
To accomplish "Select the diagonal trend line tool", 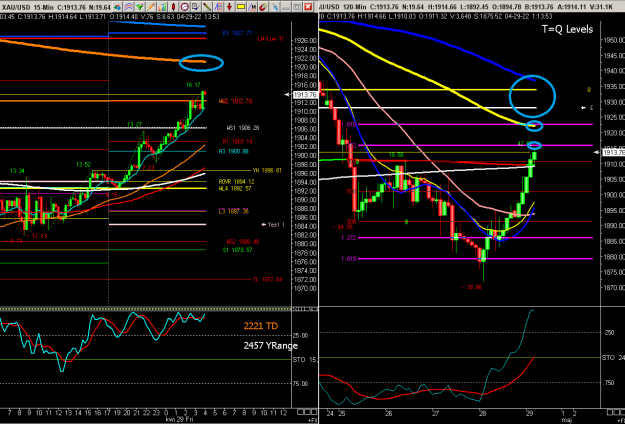I will 207,7.
